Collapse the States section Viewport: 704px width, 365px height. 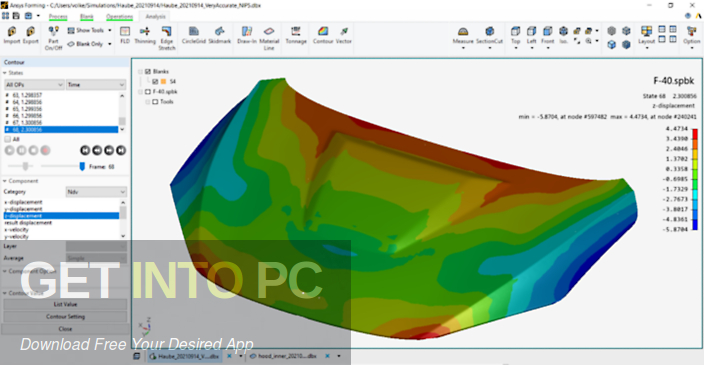(x=5, y=73)
